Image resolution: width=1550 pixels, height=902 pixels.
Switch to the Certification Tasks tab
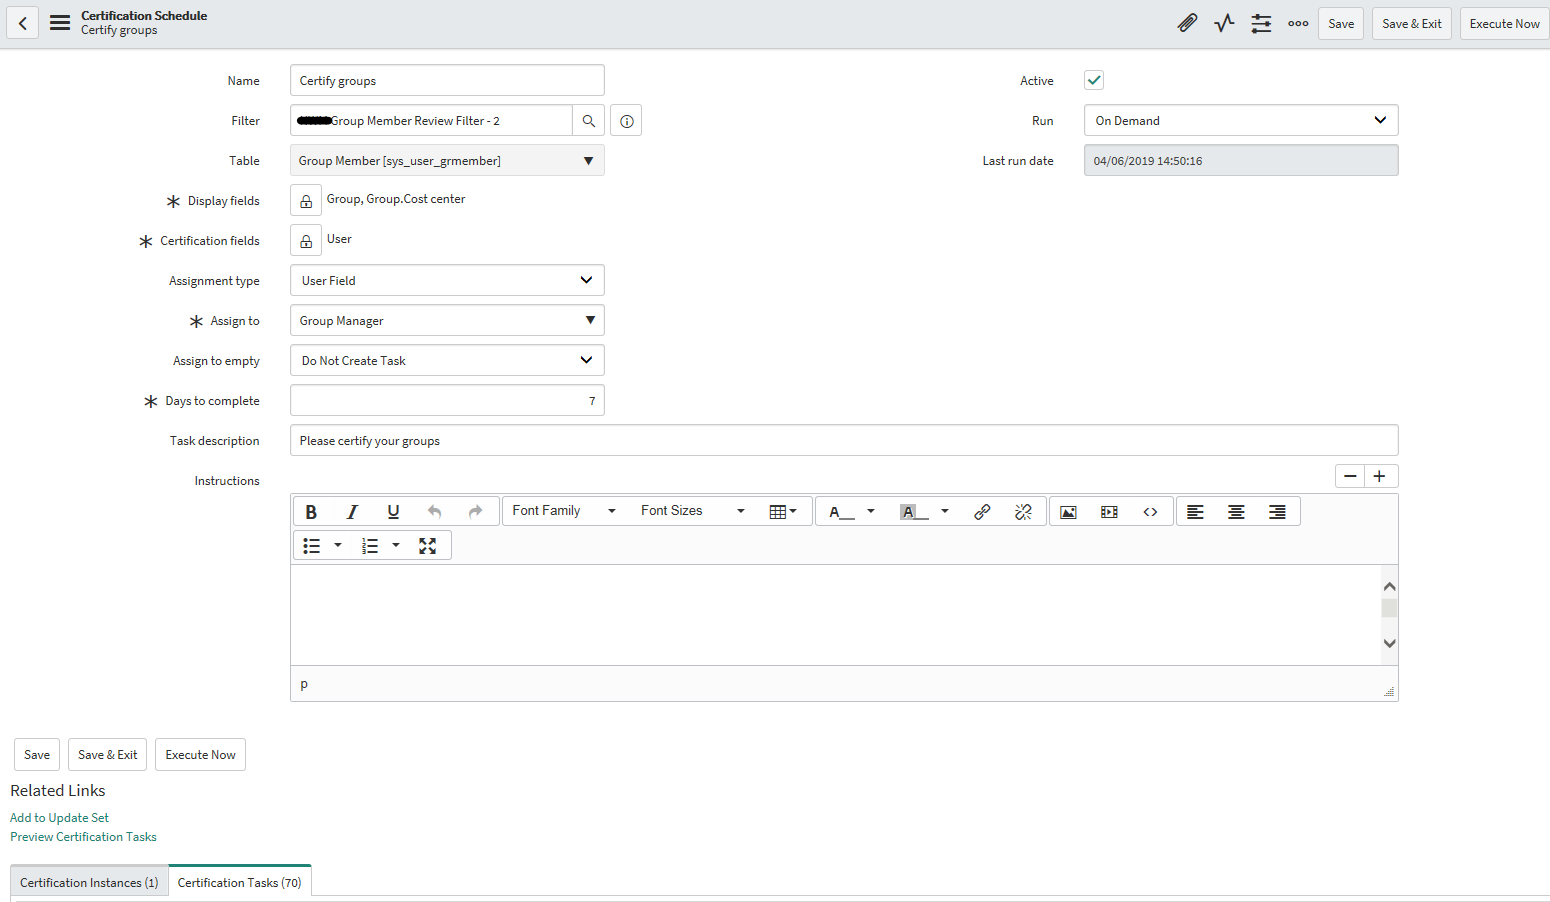[x=239, y=881]
